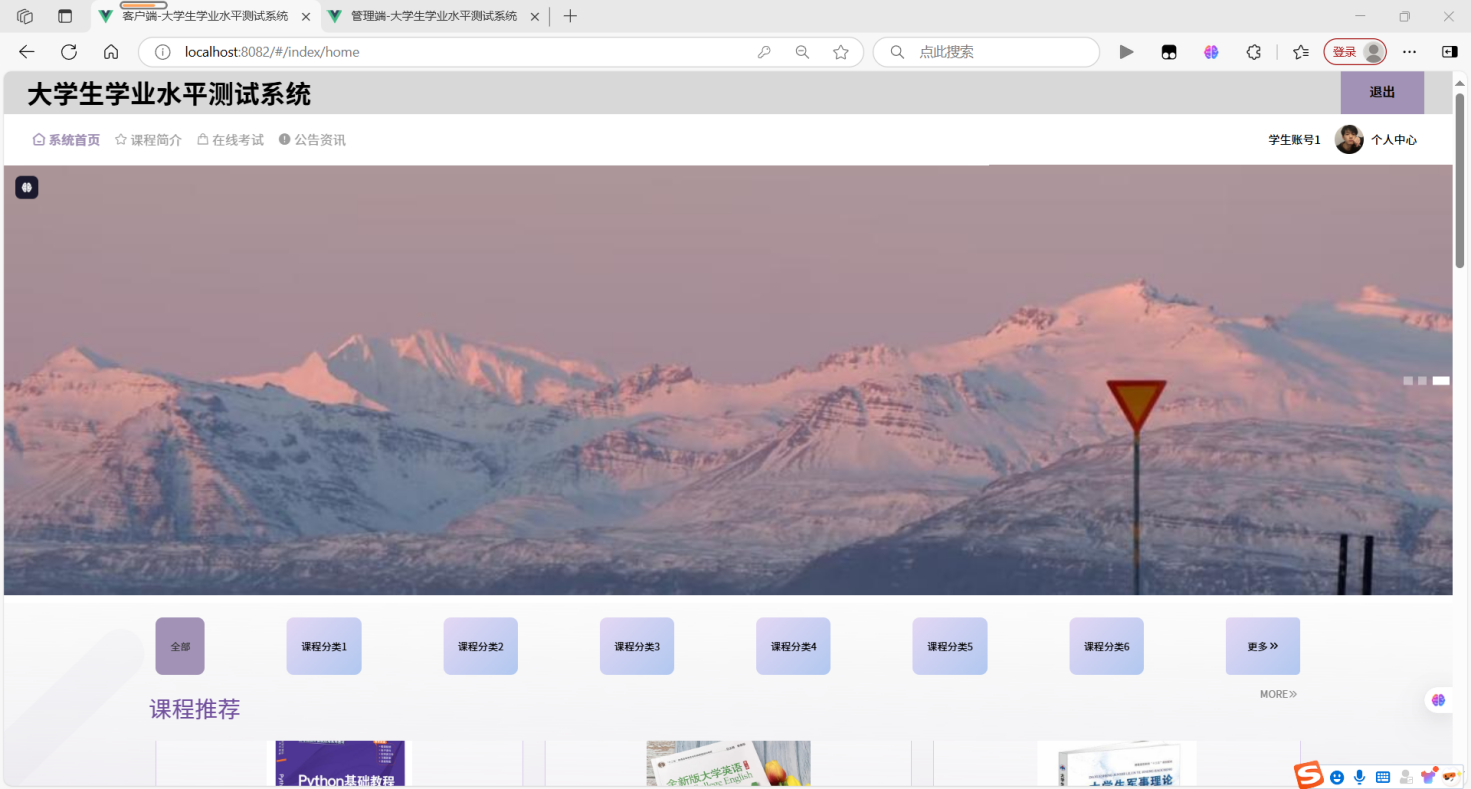The width and height of the screenshot is (1471, 789).
Task: Select the third active carousel indicator
Action: pyautogui.click(x=1441, y=381)
